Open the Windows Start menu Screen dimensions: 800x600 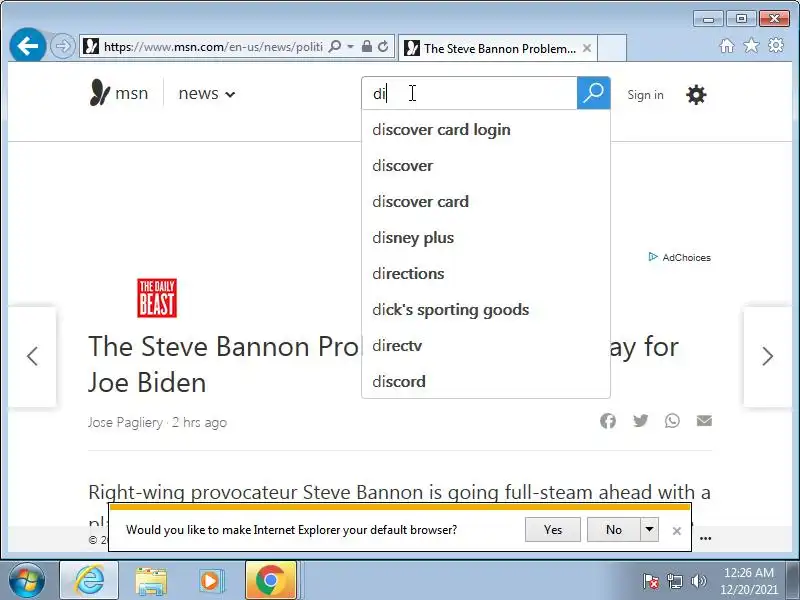coord(27,581)
